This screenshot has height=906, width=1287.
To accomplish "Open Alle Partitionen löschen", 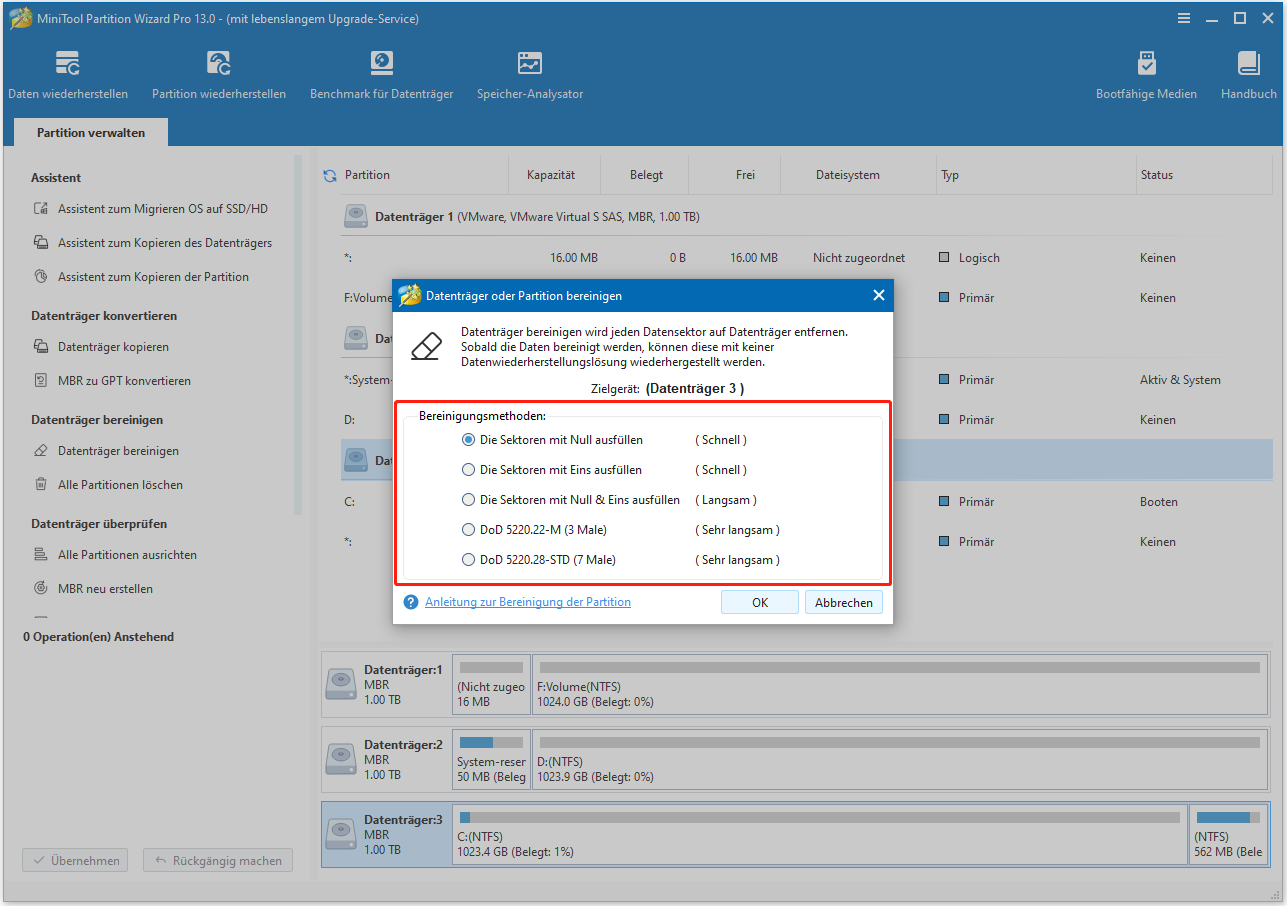I will tap(119, 484).
